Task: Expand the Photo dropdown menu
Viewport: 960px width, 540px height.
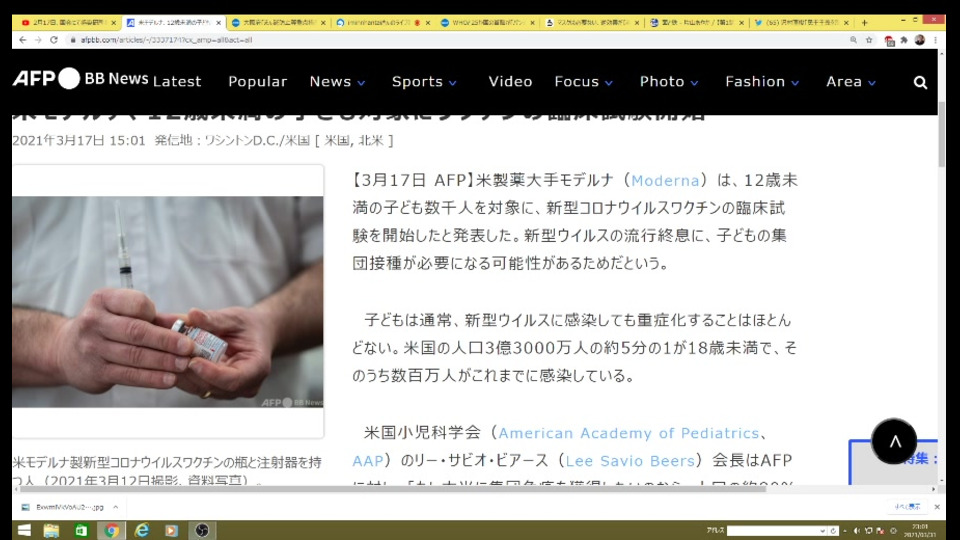Action: pyautogui.click(x=669, y=81)
